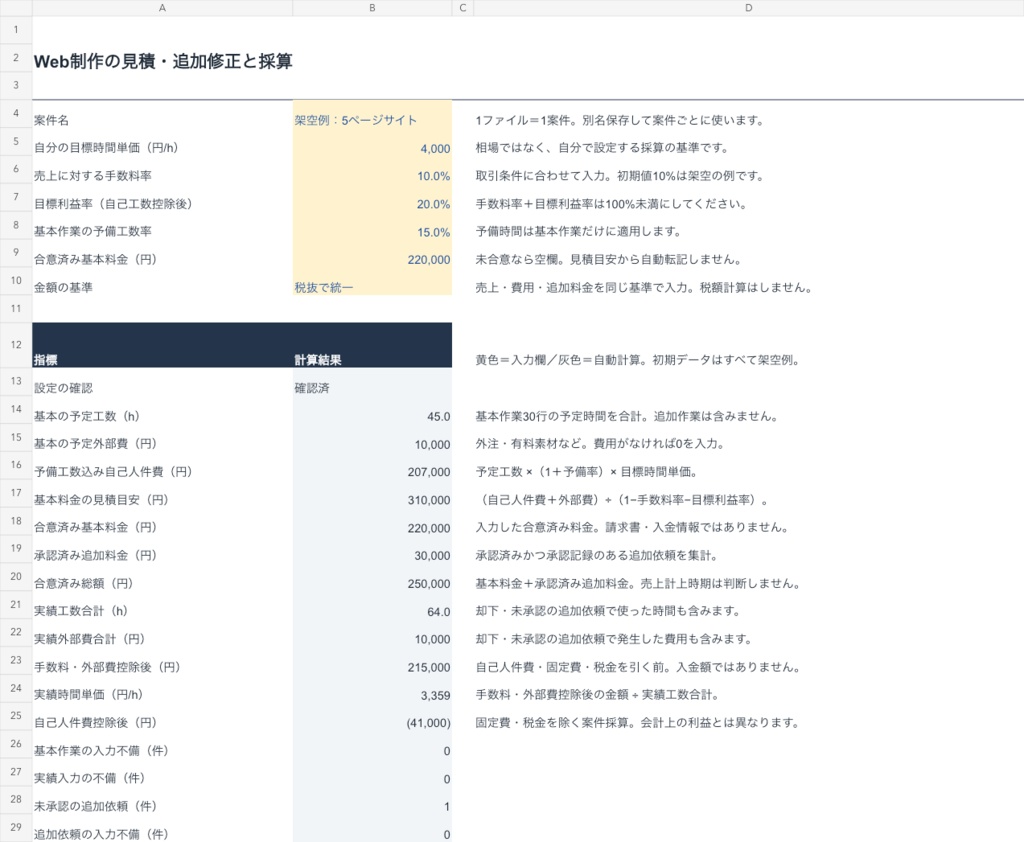The width and height of the screenshot is (1024, 842).
Task: Click label '案件名'
Action: click(x=52, y=120)
